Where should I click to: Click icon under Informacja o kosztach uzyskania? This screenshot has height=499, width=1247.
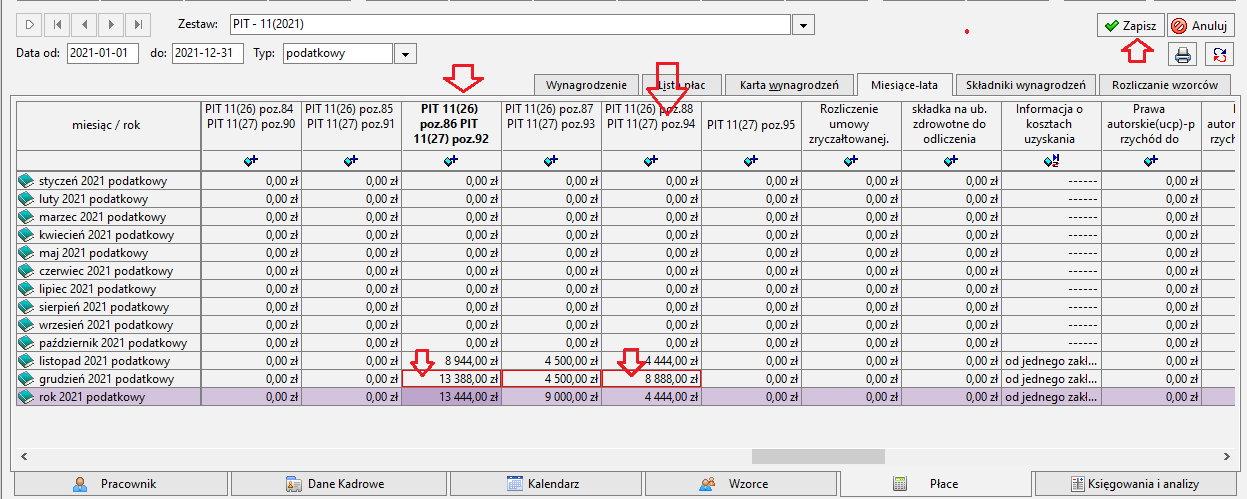(1051, 160)
